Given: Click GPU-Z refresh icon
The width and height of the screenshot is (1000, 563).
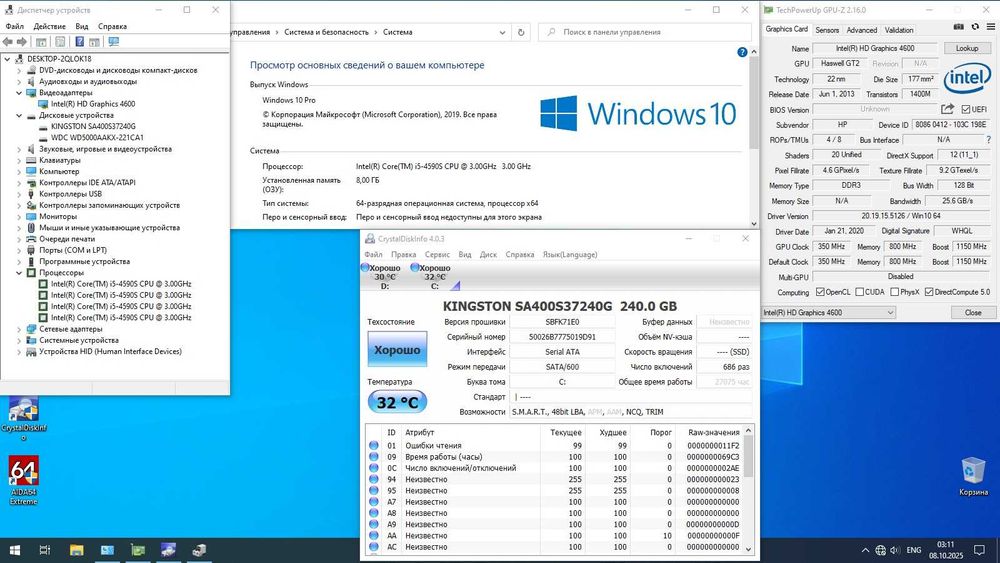Looking at the screenshot, I should (975, 27).
